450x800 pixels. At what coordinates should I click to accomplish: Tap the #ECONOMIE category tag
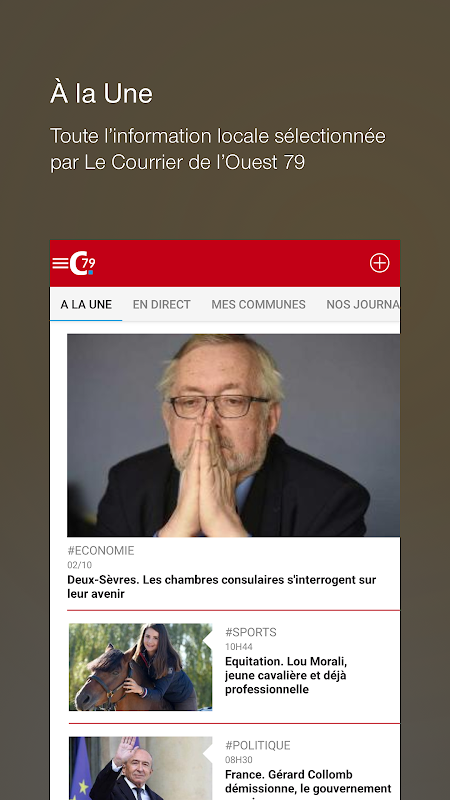[101, 551]
